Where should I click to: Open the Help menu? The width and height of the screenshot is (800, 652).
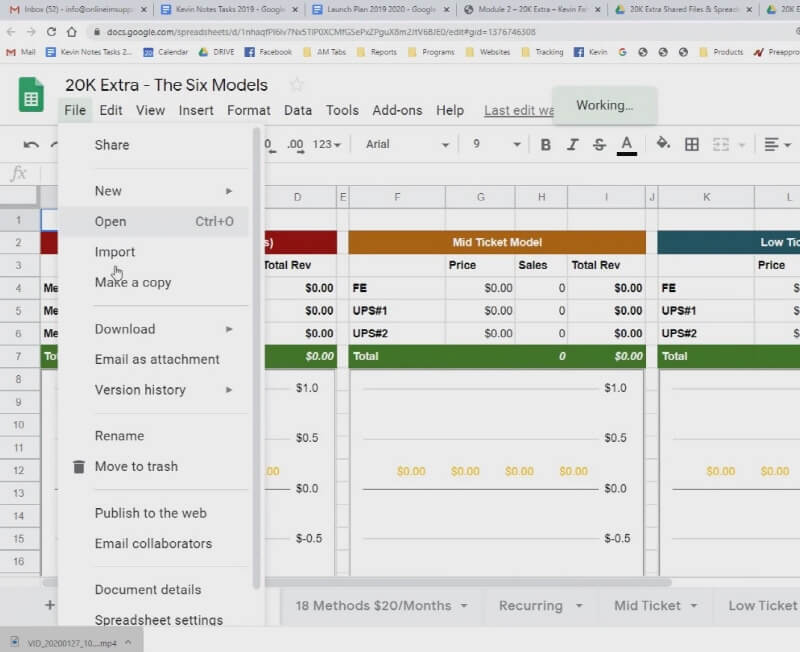tap(449, 110)
